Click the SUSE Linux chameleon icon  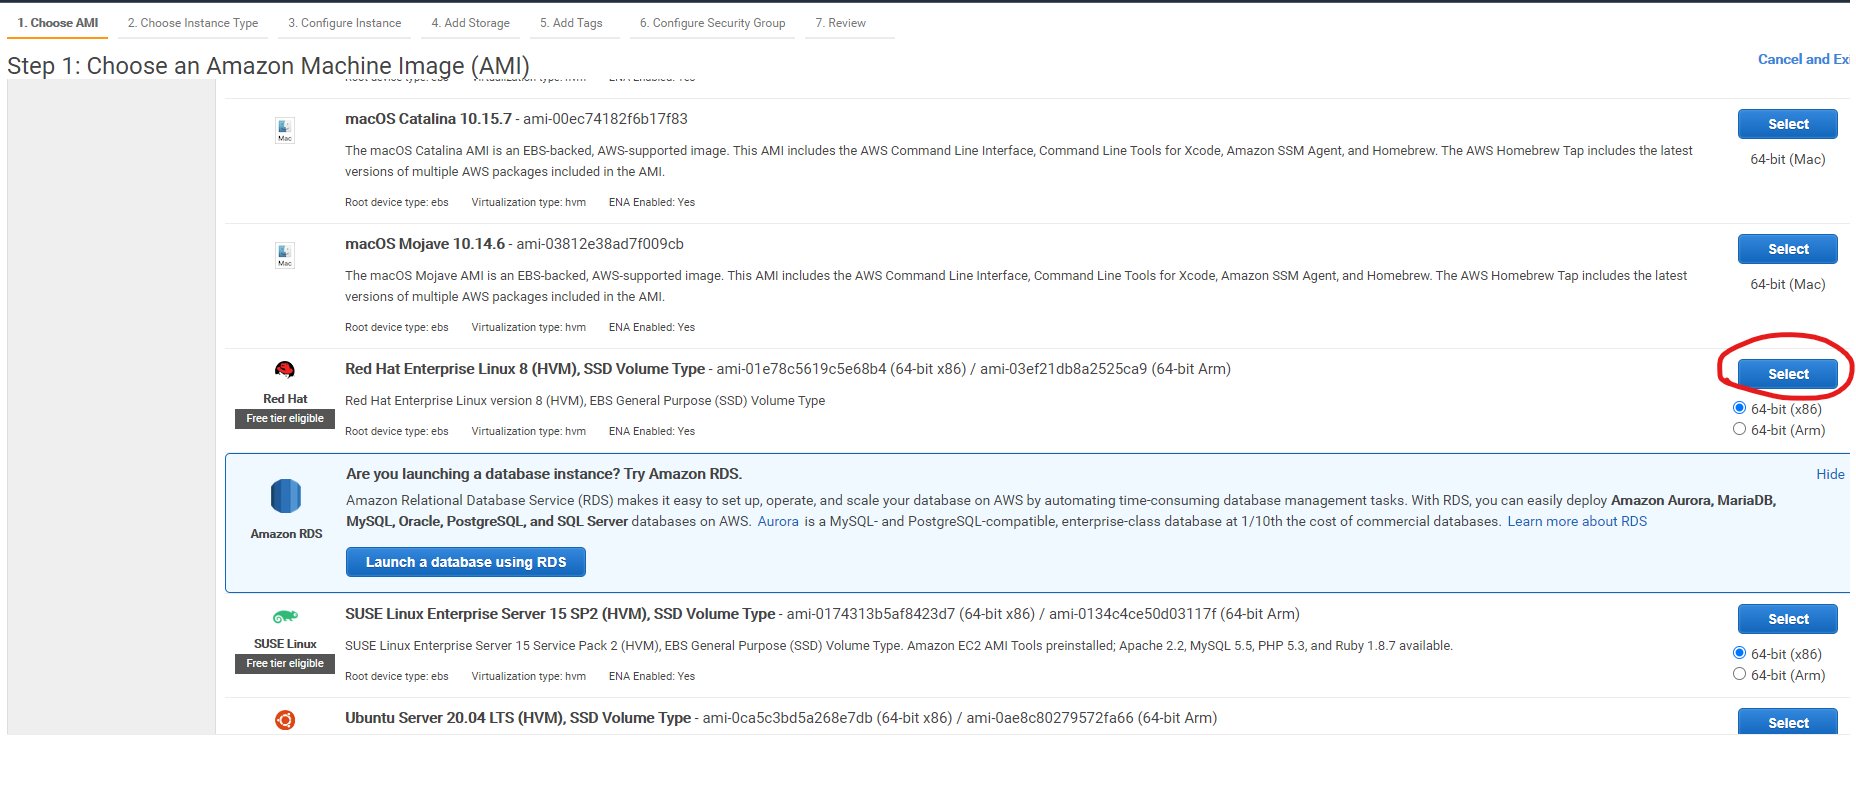coord(285,617)
